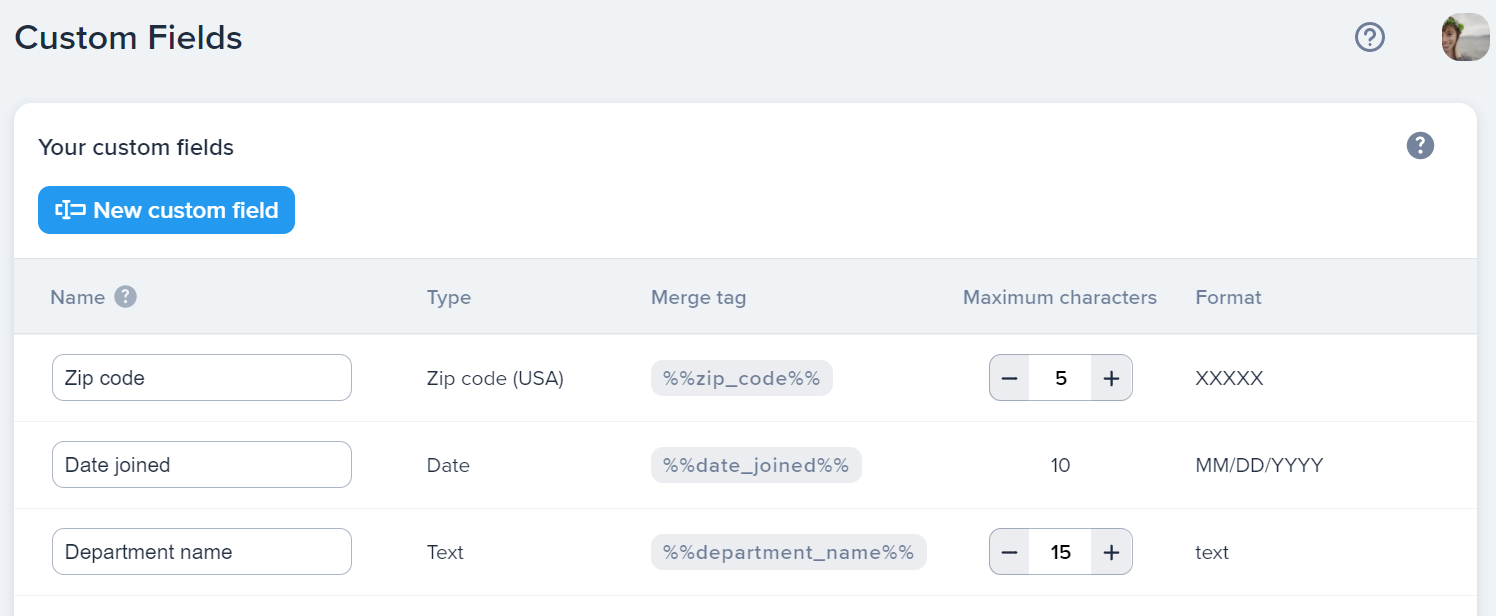Click the %%department_name%% merge tag
Screen dimensions: 1496x616
pos(788,552)
